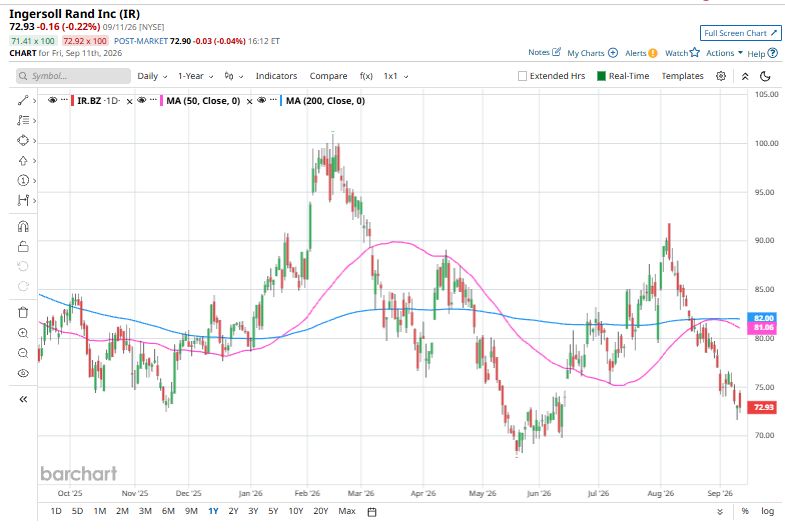Hide the MA (50, Close, 0) indicator eye
This screenshot has width=785, height=532.
tap(142, 101)
